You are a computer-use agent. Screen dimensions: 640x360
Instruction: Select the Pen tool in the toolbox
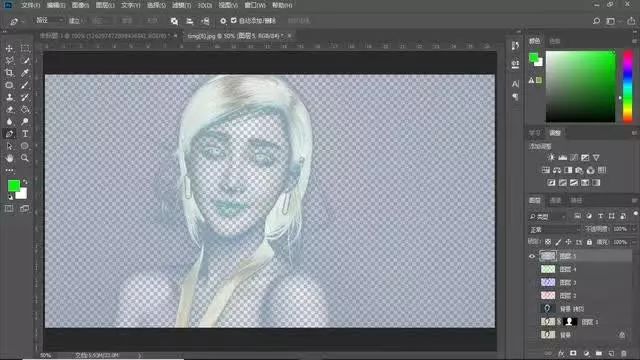pyautogui.click(x=9, y=133)
